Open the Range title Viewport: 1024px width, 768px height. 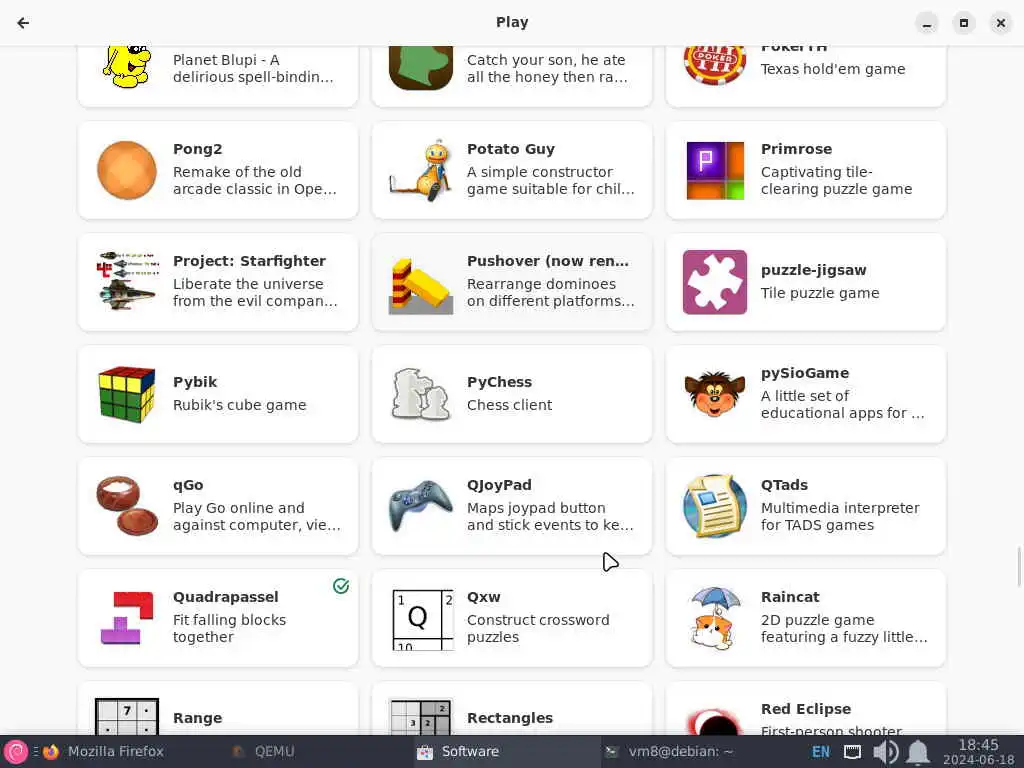pos(197,718)
